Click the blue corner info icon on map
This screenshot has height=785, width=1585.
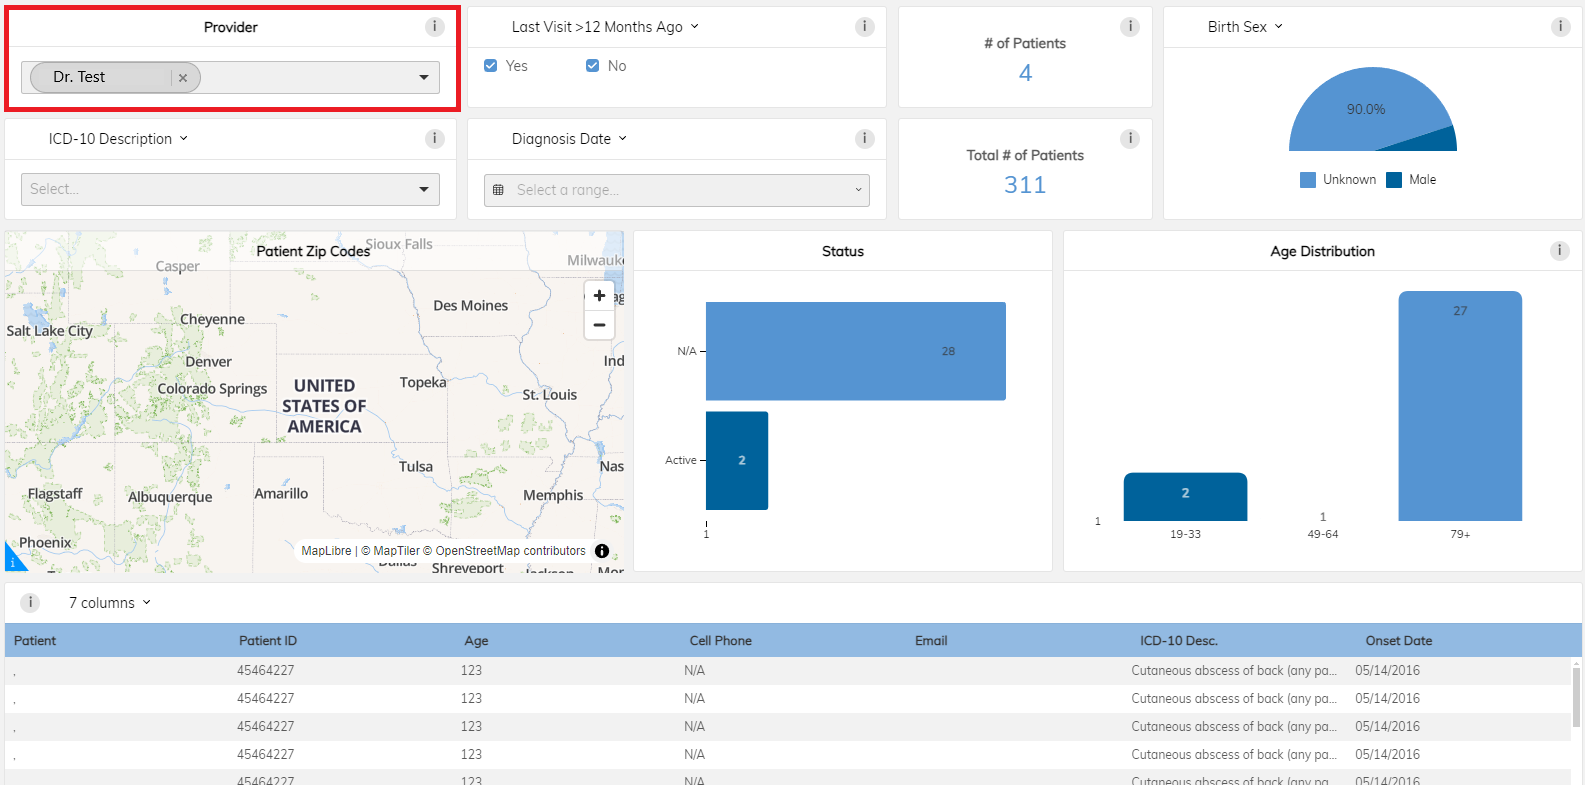click(14, 561)
